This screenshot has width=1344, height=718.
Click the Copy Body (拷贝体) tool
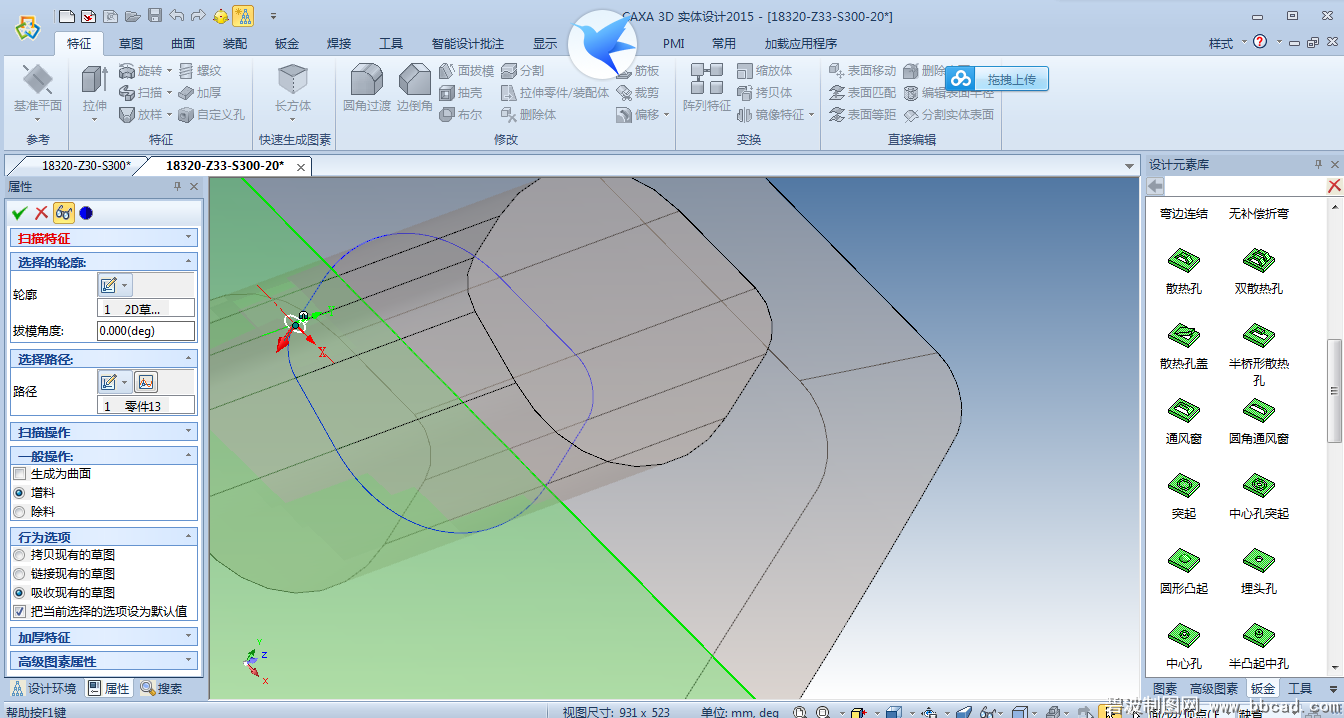coord(765,93)
